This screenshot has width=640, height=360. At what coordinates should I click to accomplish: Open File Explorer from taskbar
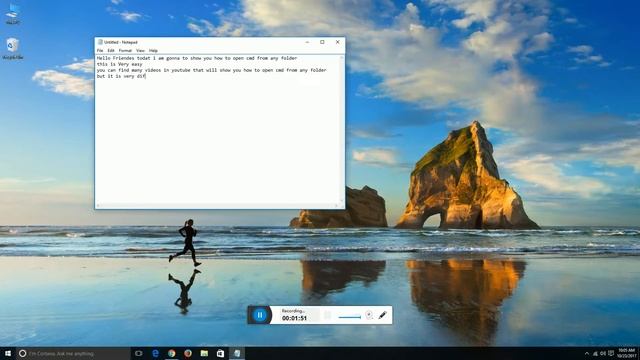[204, 353]
